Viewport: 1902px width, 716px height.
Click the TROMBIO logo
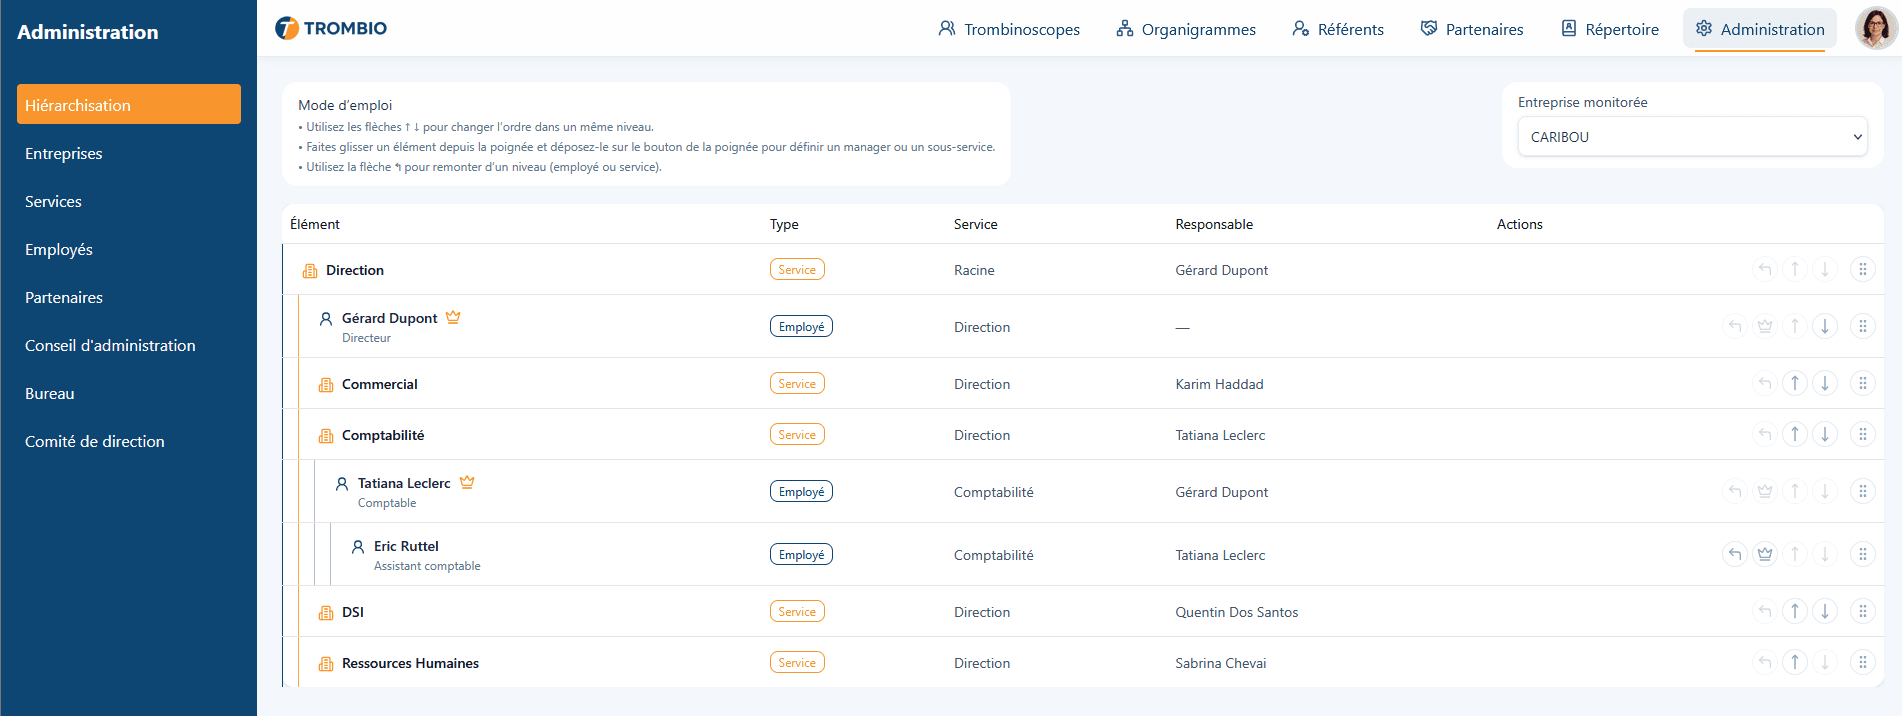(x=331, y=28)
